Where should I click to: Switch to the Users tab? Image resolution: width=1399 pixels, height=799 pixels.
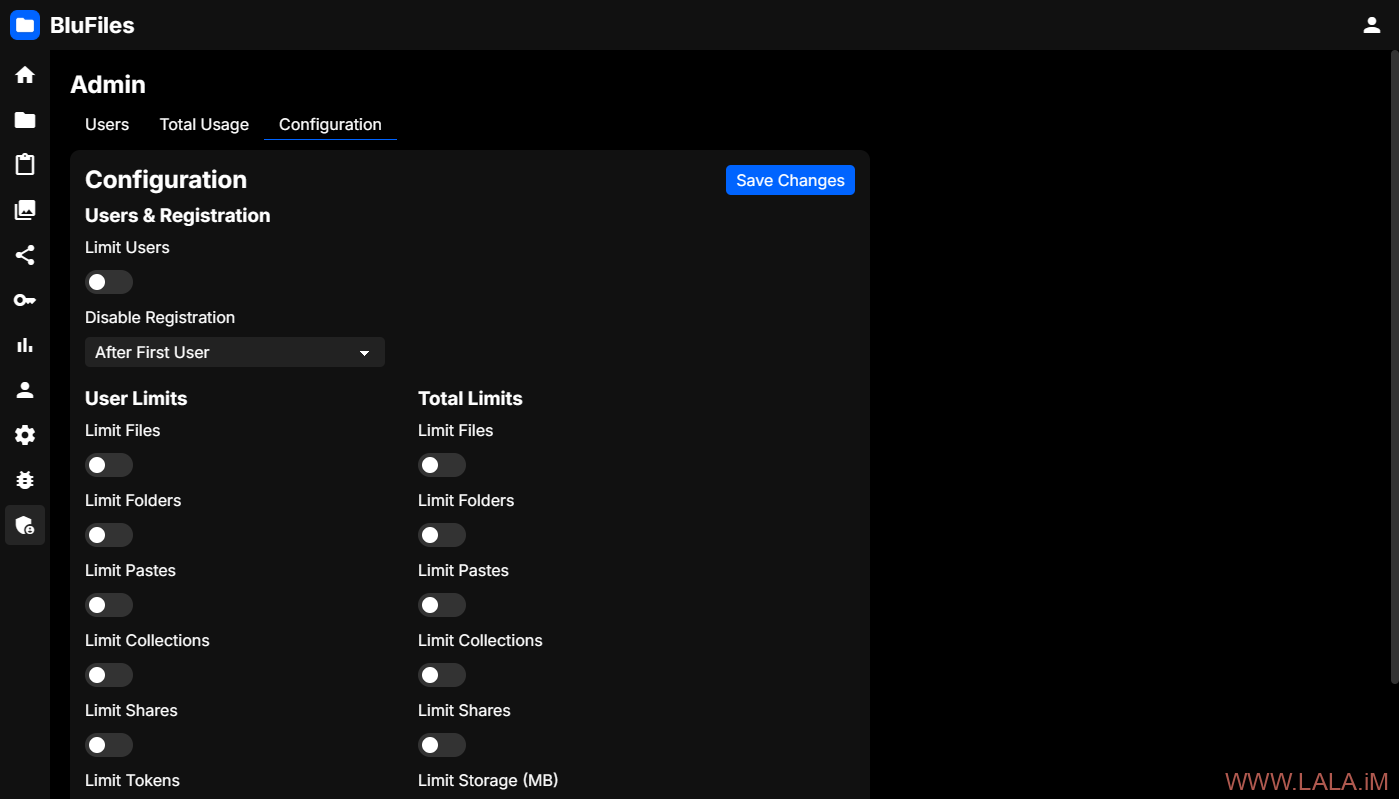[107, 125]
